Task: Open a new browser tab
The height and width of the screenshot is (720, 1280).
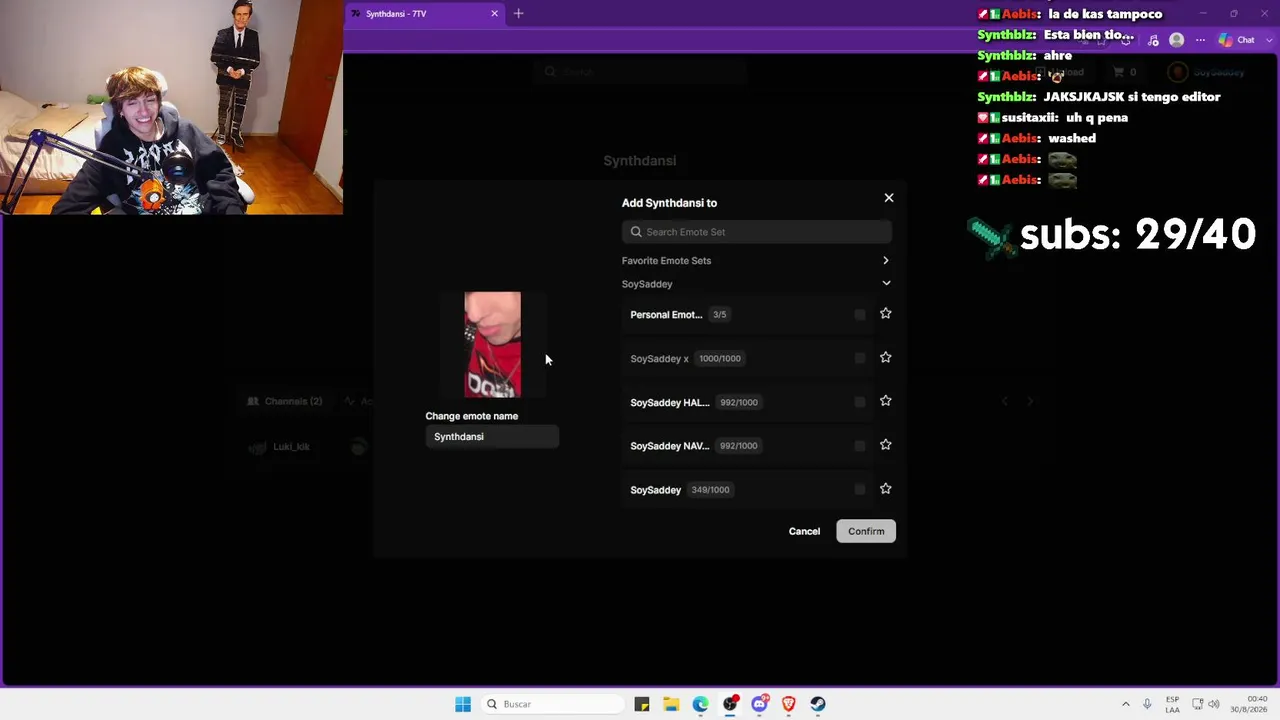Action: (x=518, y=14)
